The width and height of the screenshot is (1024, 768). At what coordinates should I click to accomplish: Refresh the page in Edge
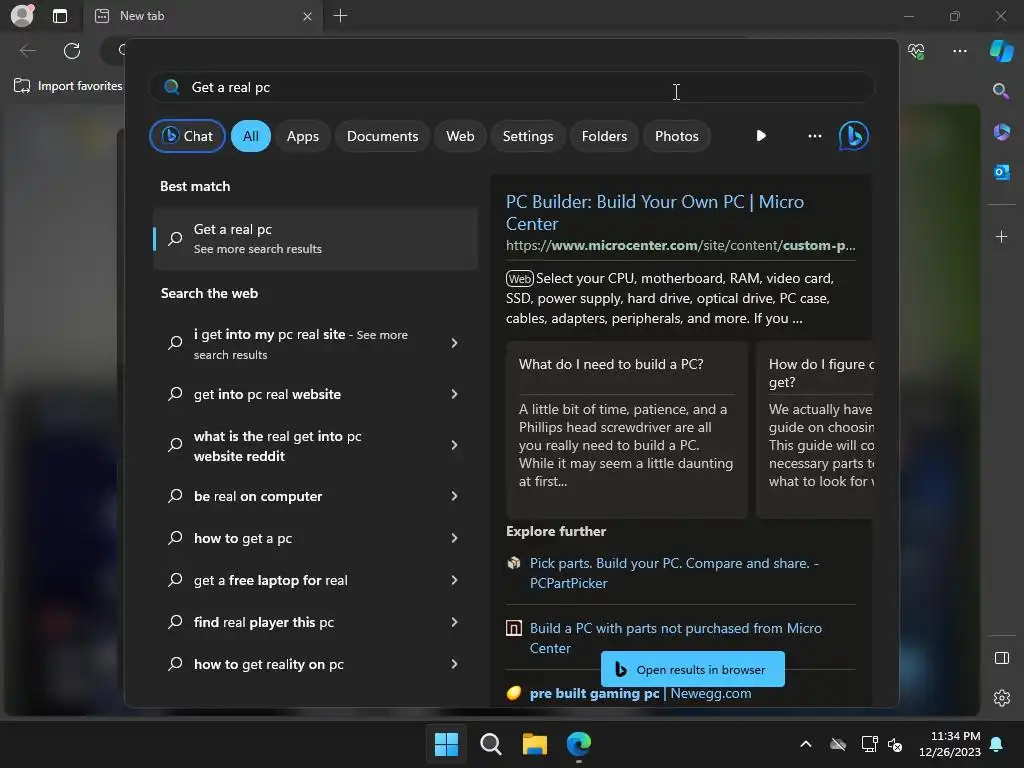click(x=72, y=51)
